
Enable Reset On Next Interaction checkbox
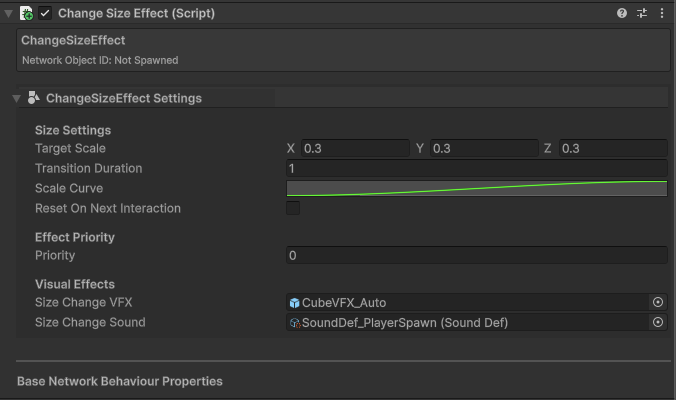(293, 208)
